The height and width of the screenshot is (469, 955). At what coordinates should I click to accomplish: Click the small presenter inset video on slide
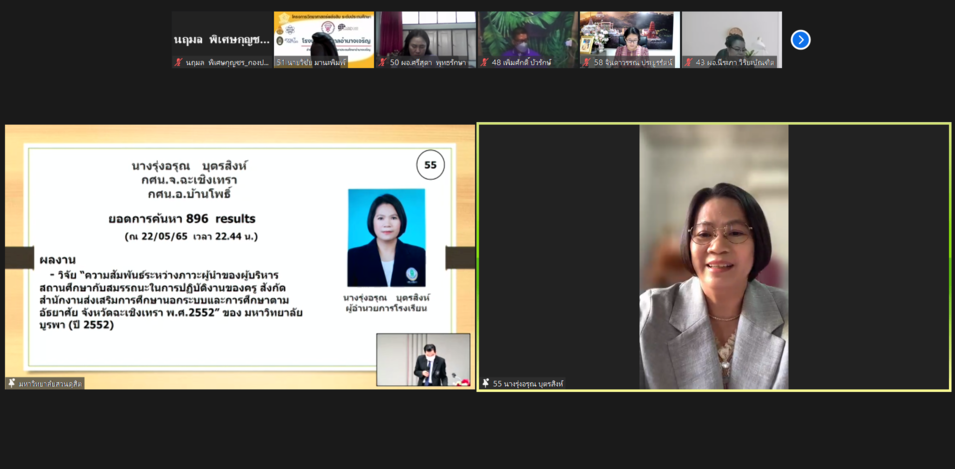click(x=423, y=359)
